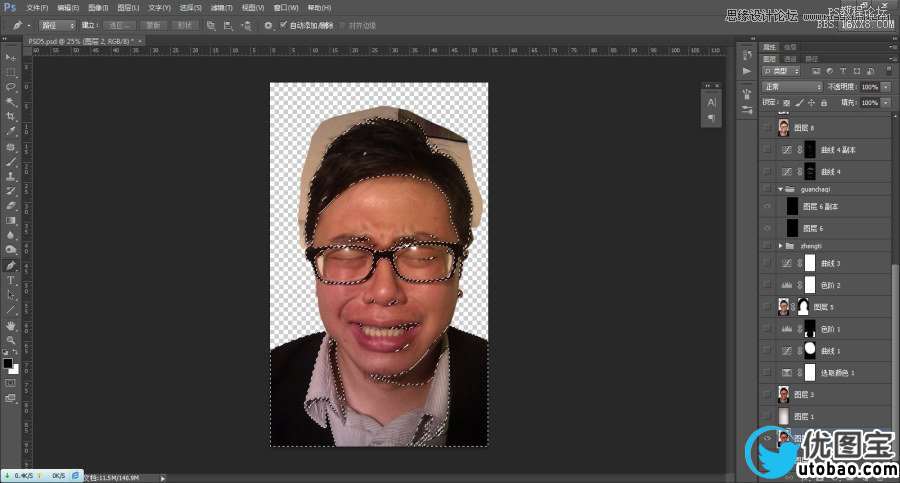Select the Rectangular Marquee tool
Screen dimensions: 900x483
coord(10,72)
